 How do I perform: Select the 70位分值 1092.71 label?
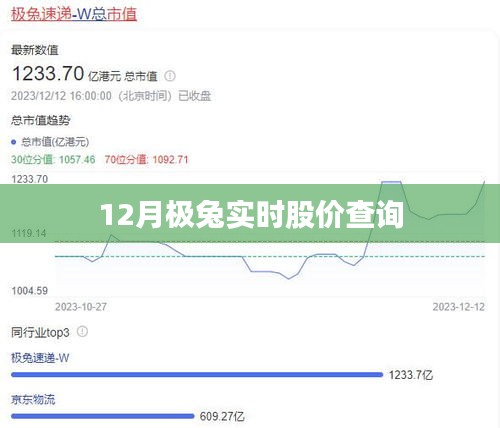click(x=147, y=159)
